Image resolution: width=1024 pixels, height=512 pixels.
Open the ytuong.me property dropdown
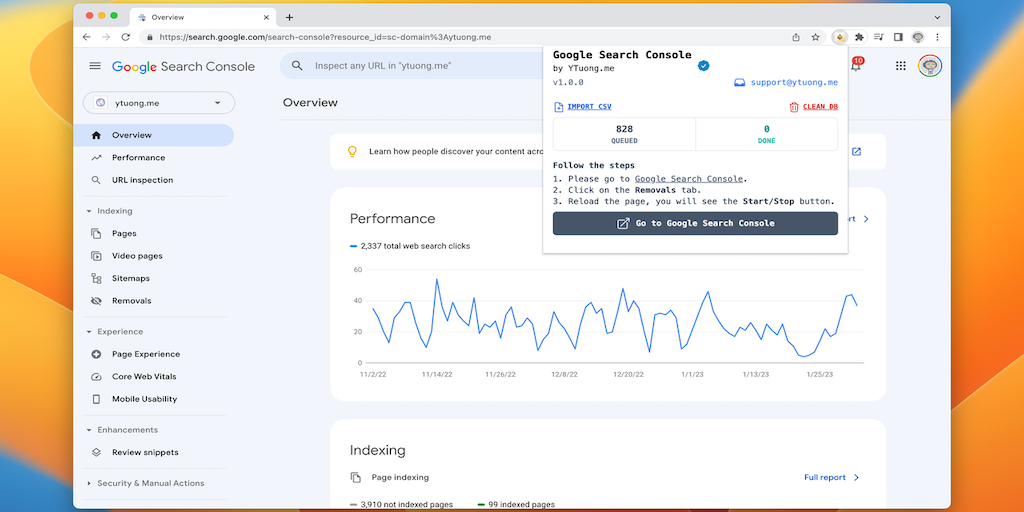pos(158,103)
